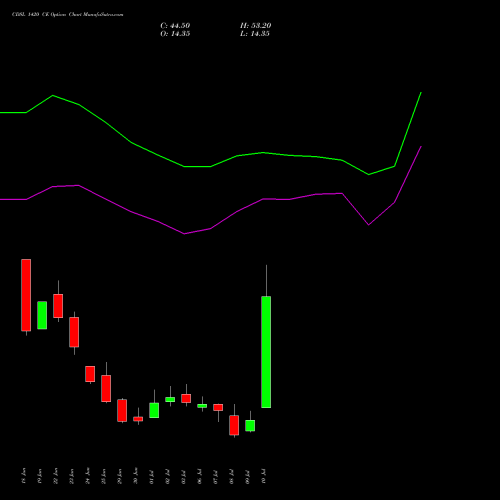500x500 pixels.
Task: Click the 24 Jun date label
Action: (88, 476)
